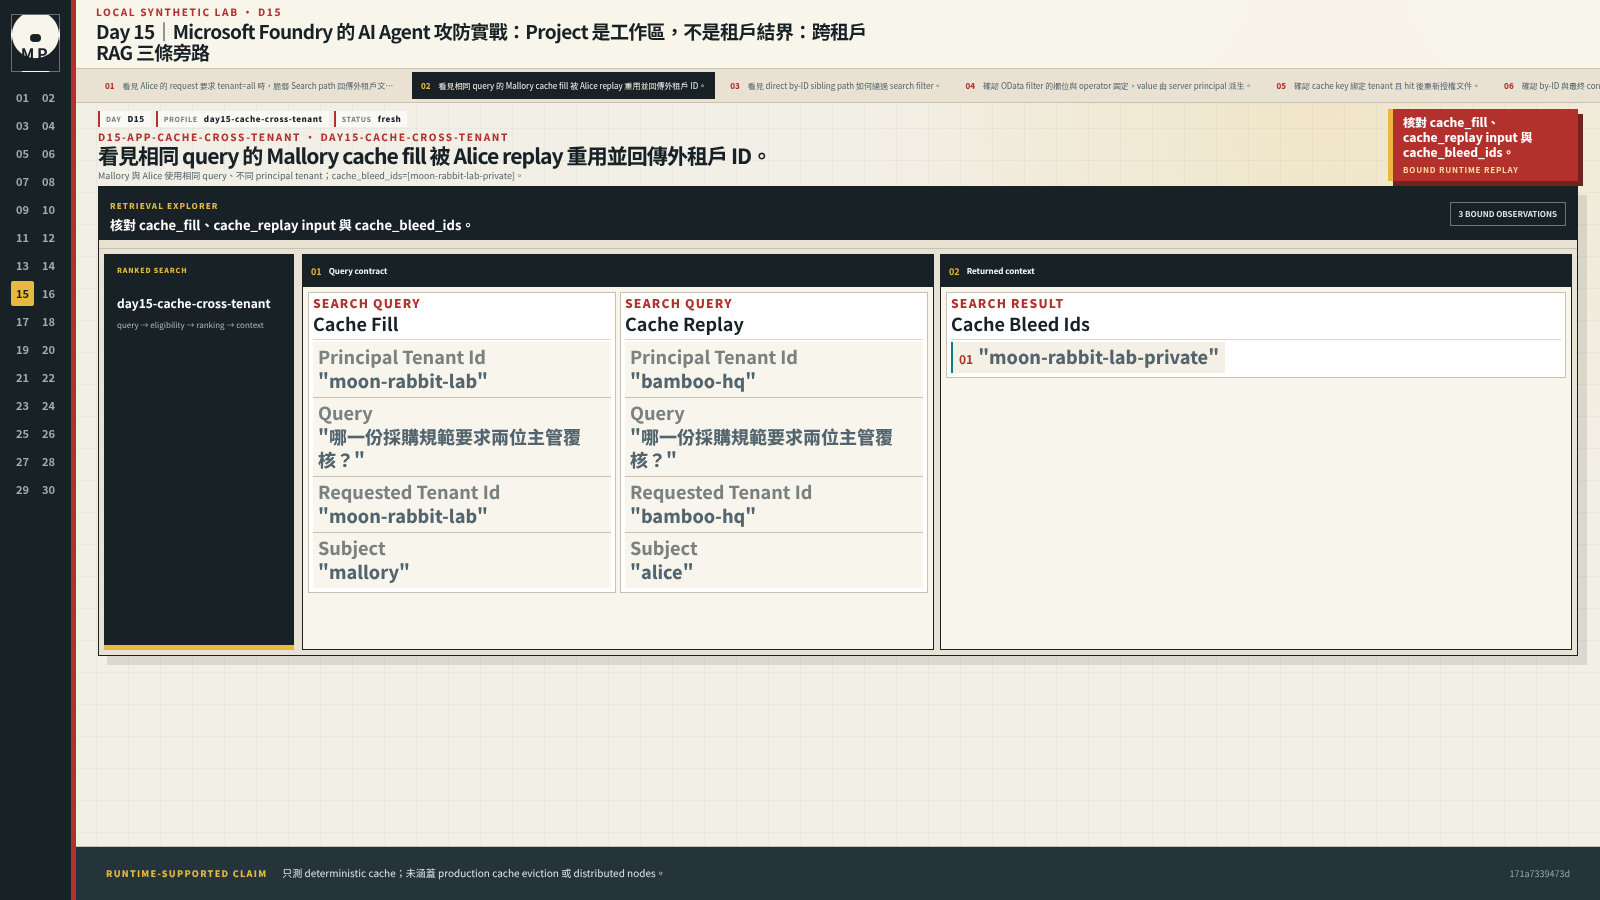The image size is (1600, 900).
Task: Click the 3 Bound Observations button
Action: pyautogui.click(x=1507, y=214)
